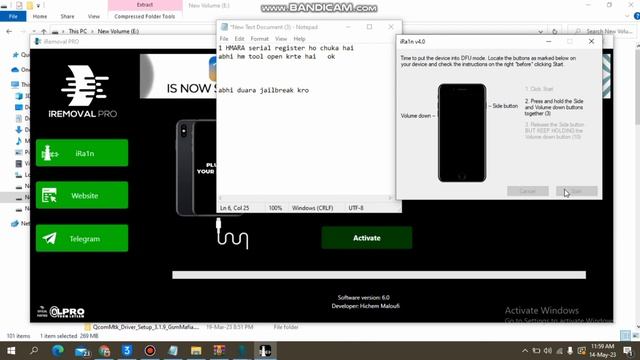Select the Music folder icon in sidebar
Screen dimensions: 640x360
[19, 141]
